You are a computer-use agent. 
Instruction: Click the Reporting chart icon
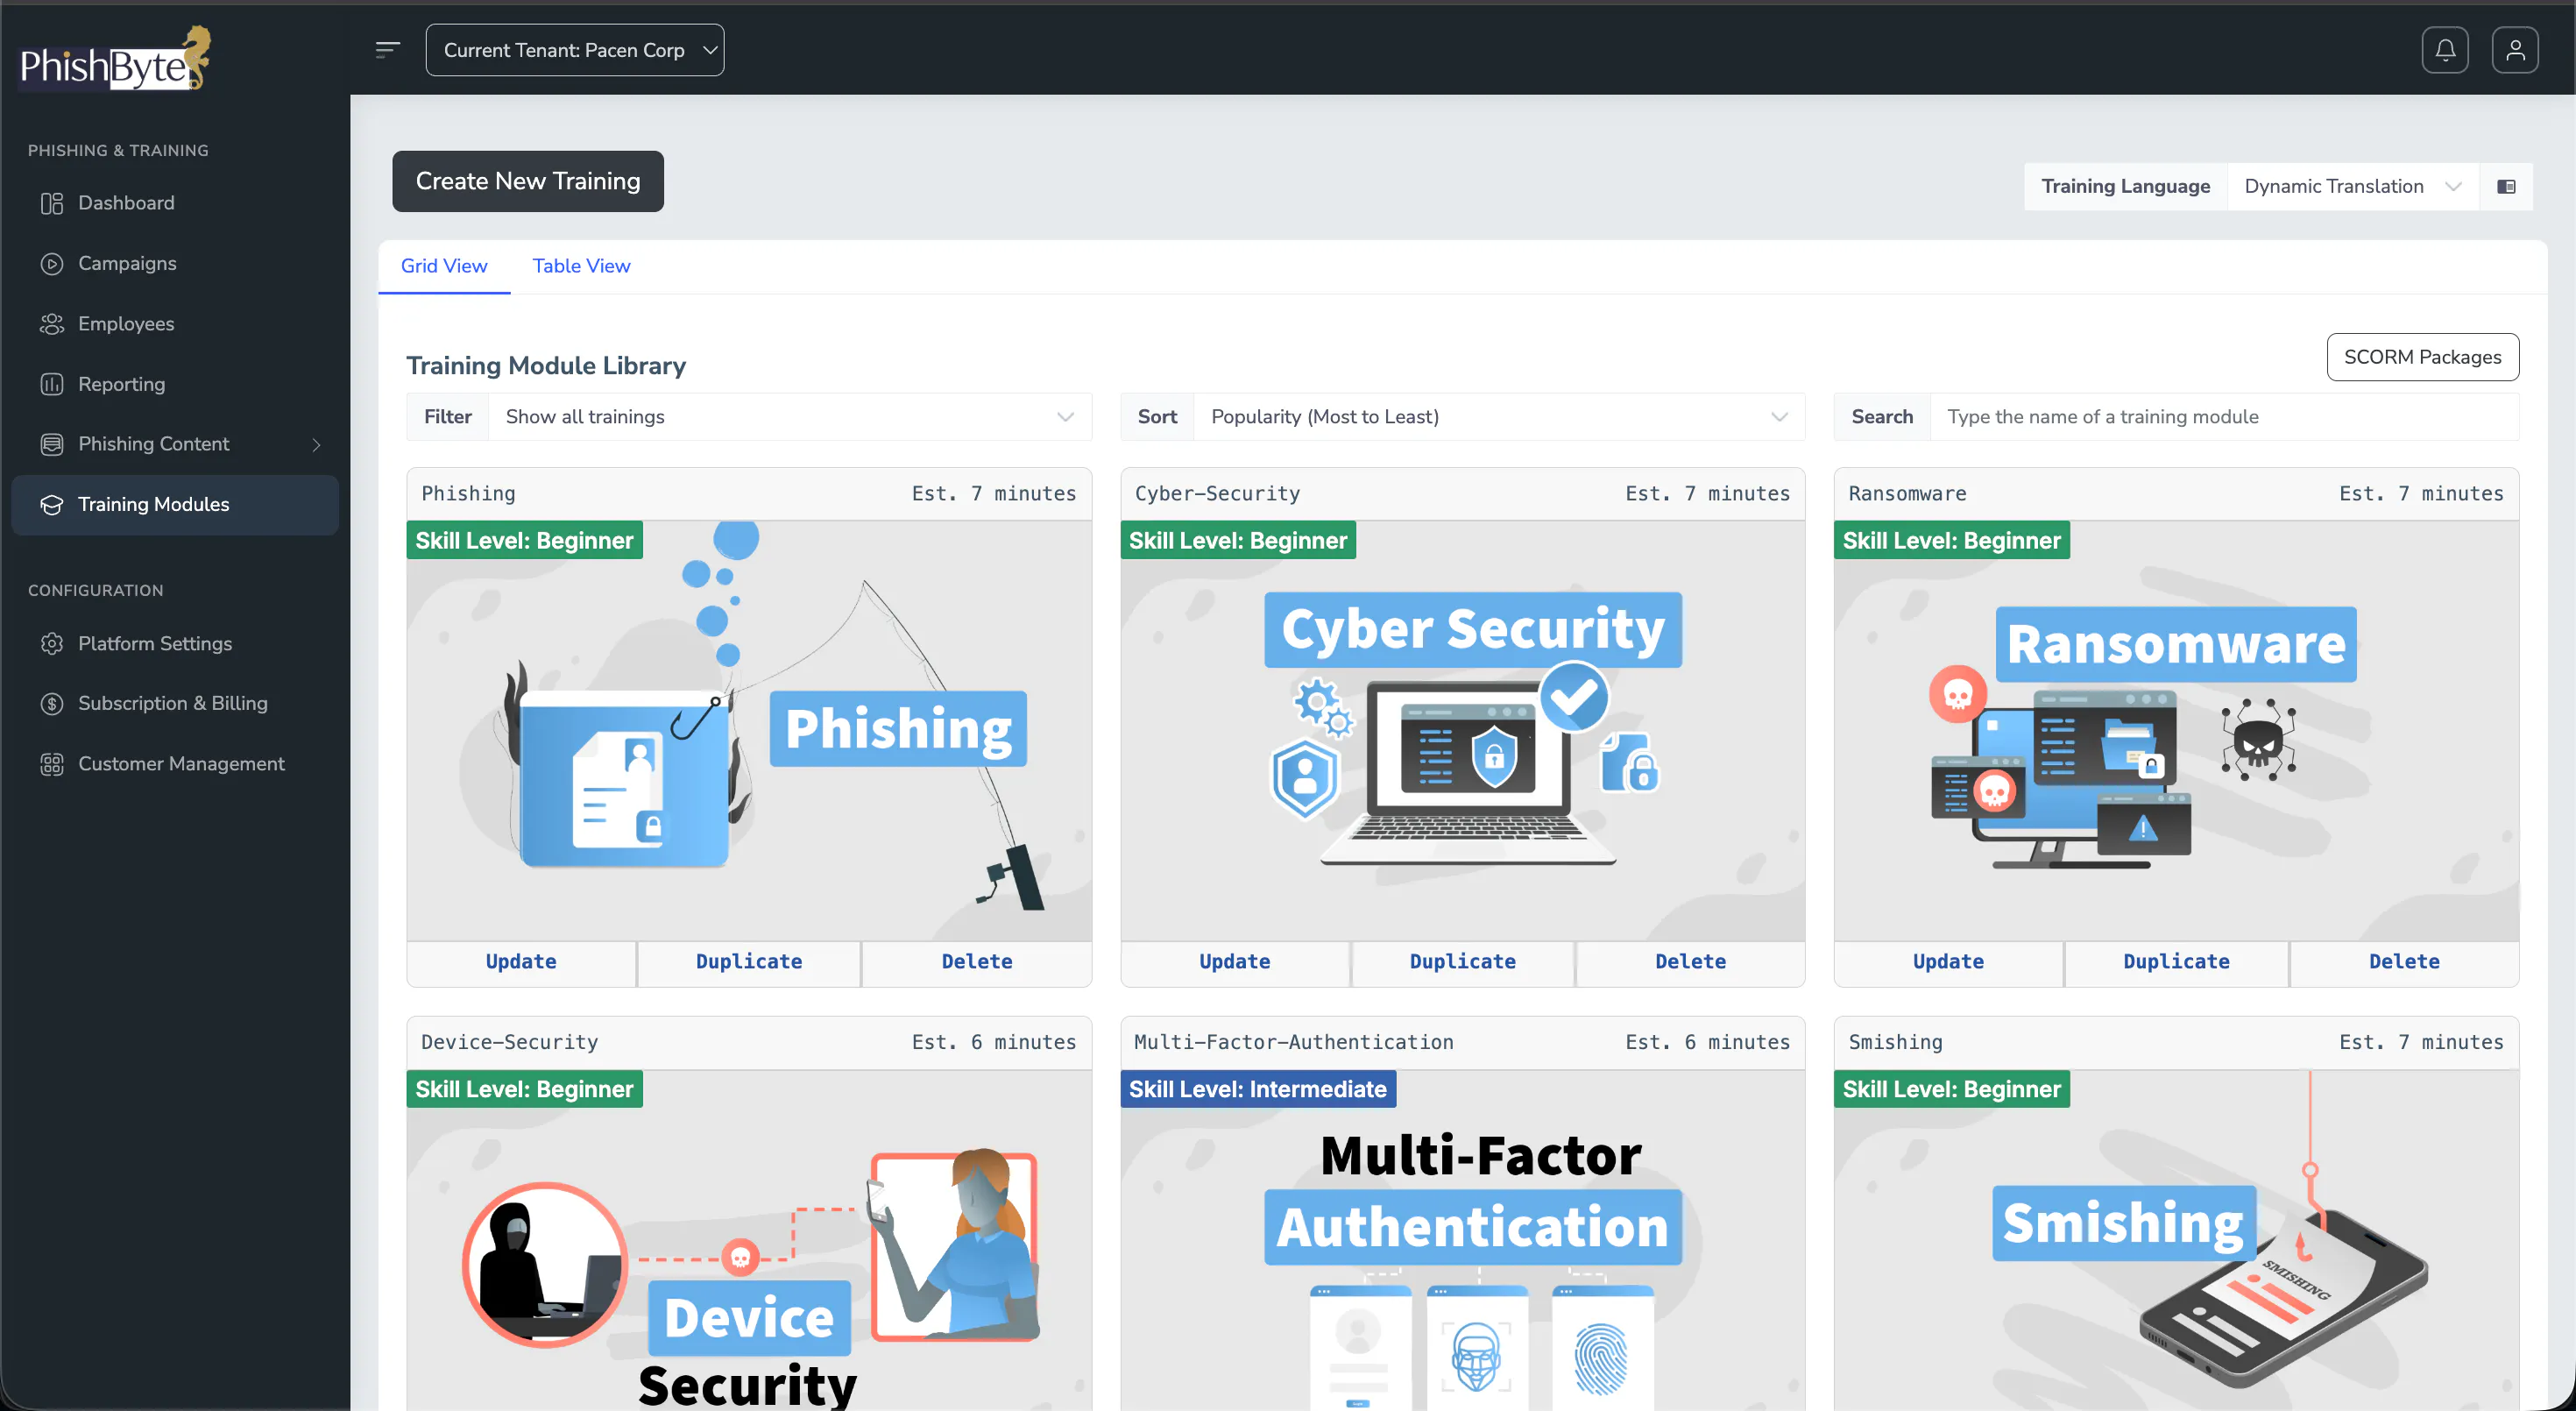click(x=52, y=384)
